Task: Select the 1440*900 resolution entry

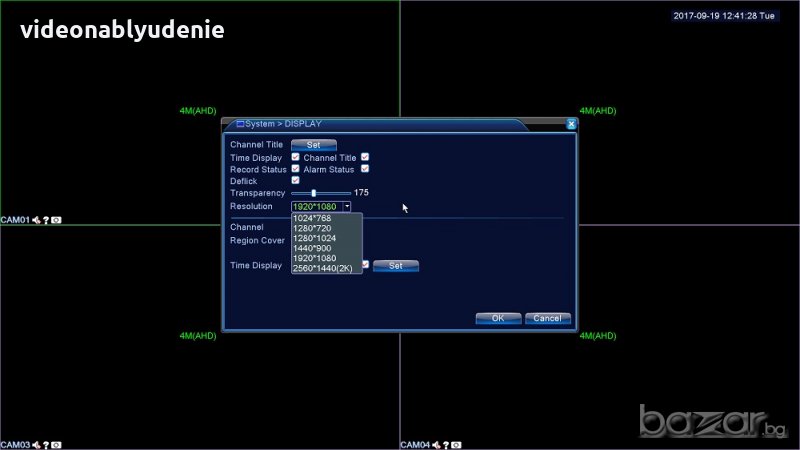Action: [312, 248]
